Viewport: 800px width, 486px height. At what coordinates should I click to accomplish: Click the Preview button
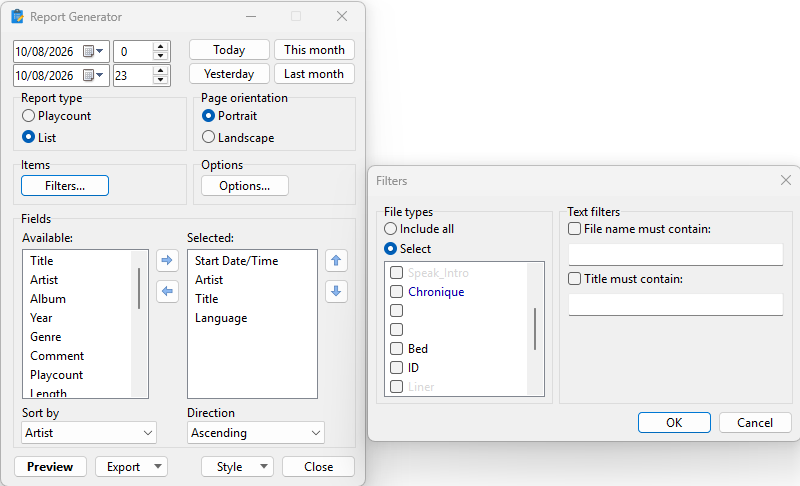click(x=50, y=467)
